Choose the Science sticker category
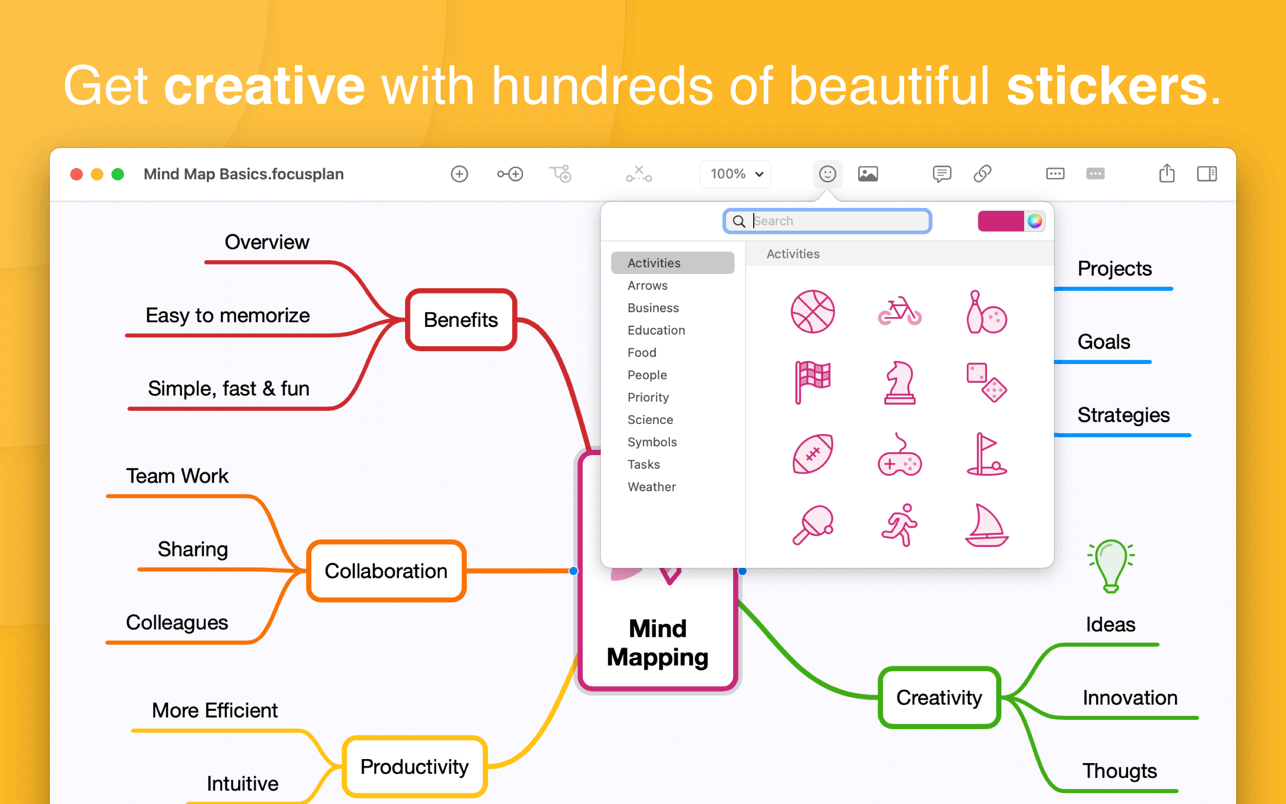 (650, 420)
